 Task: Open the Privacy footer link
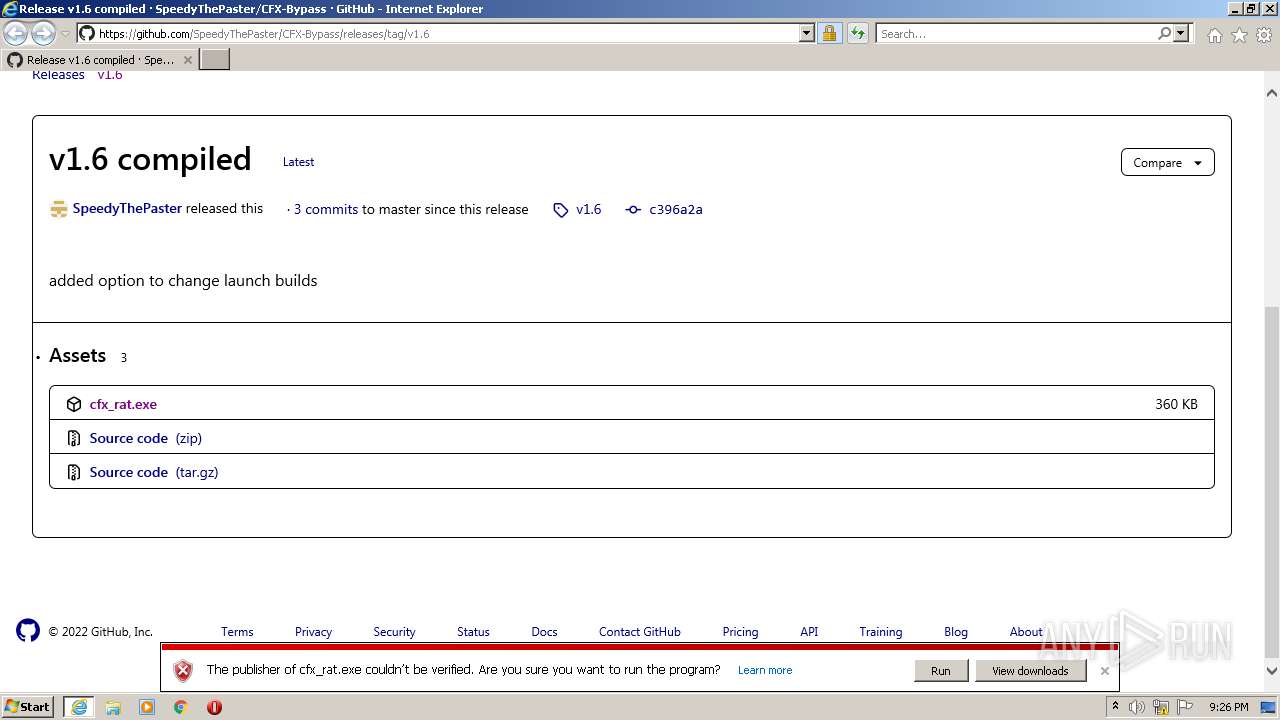313,632
